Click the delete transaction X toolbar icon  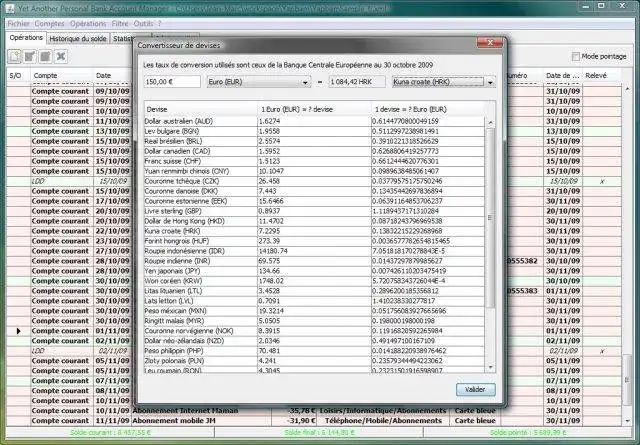click(x=61, y=56)
